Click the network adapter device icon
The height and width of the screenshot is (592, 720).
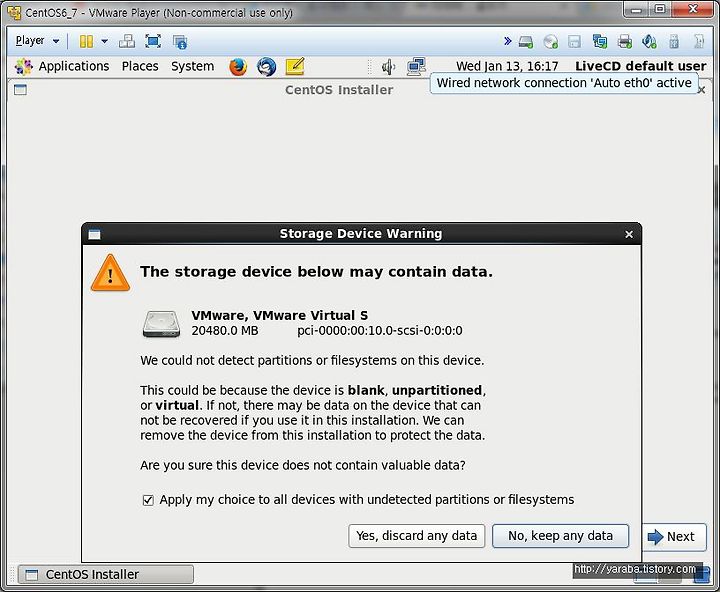pos(600,42)
